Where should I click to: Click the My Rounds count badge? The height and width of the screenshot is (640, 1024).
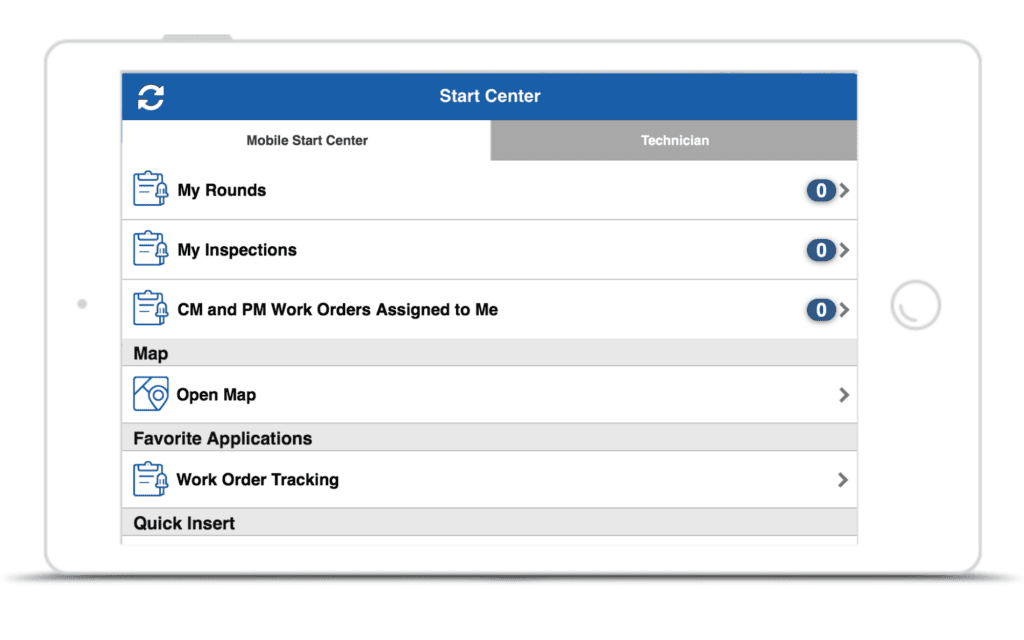[x=821, y=190]
